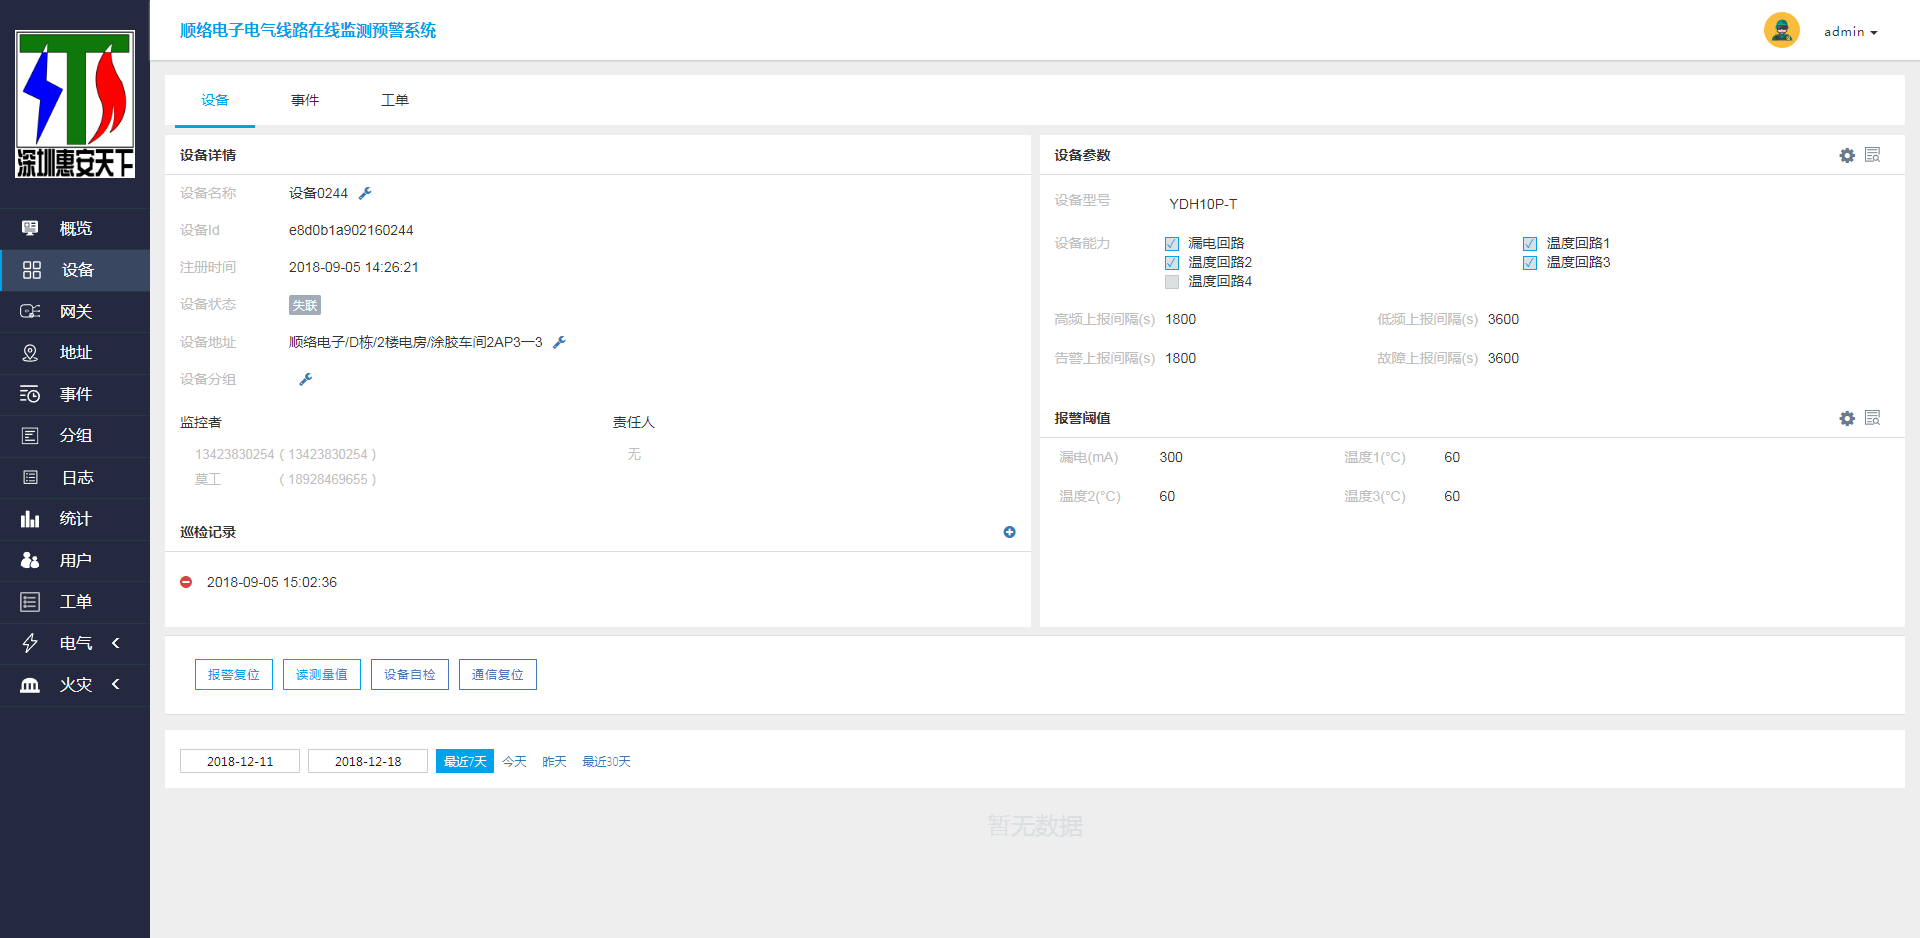Click the 通信复位 button
The height and width of the screenshot is (938, 1920).
click(x=498, y=675)
